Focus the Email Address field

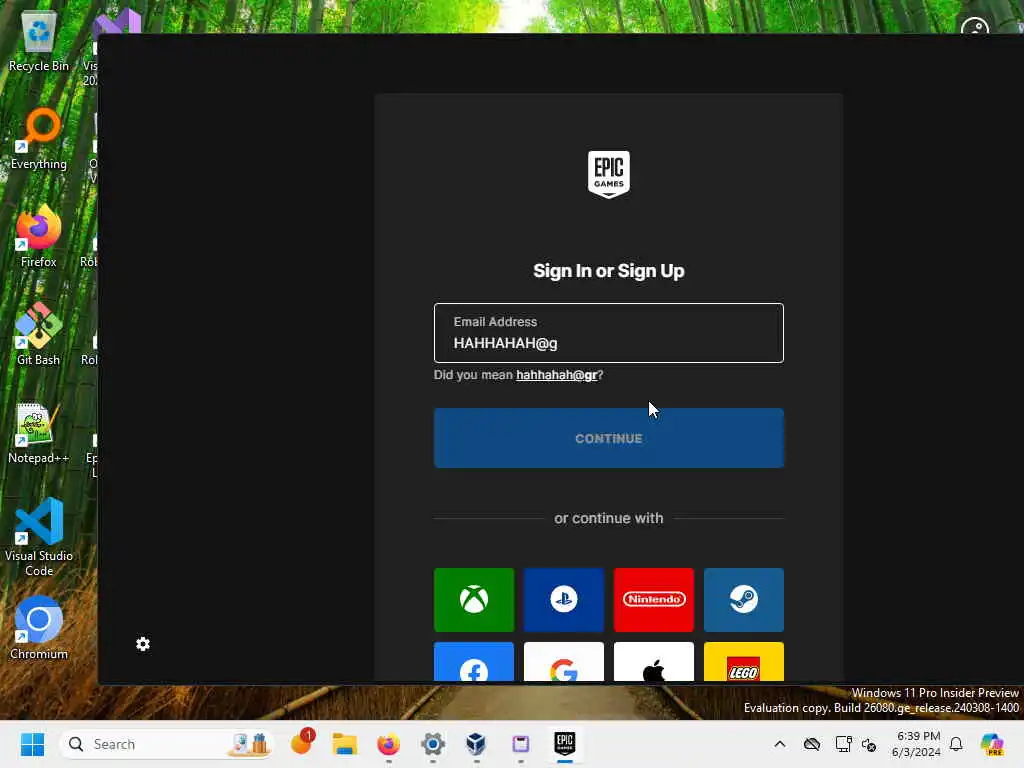point(609,333)
